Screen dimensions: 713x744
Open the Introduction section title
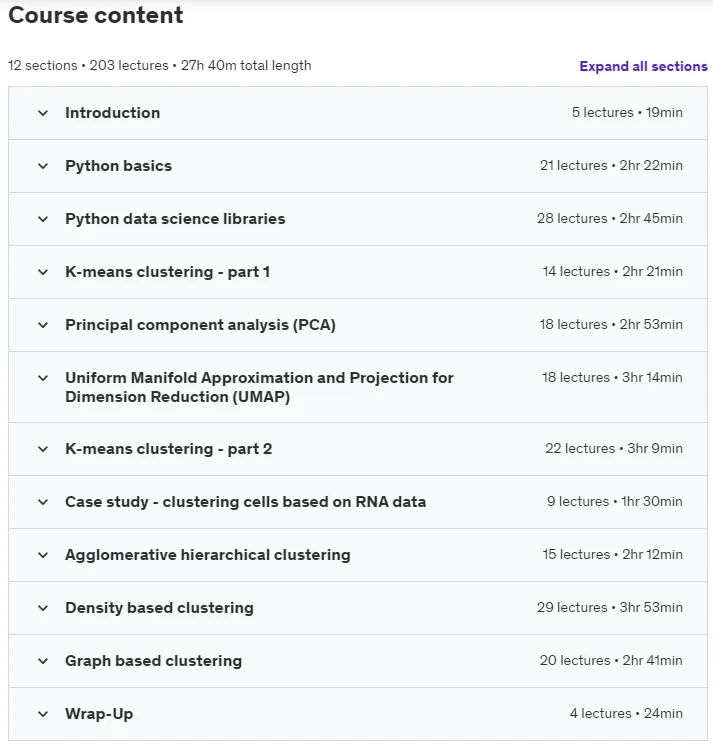(112, 113)
